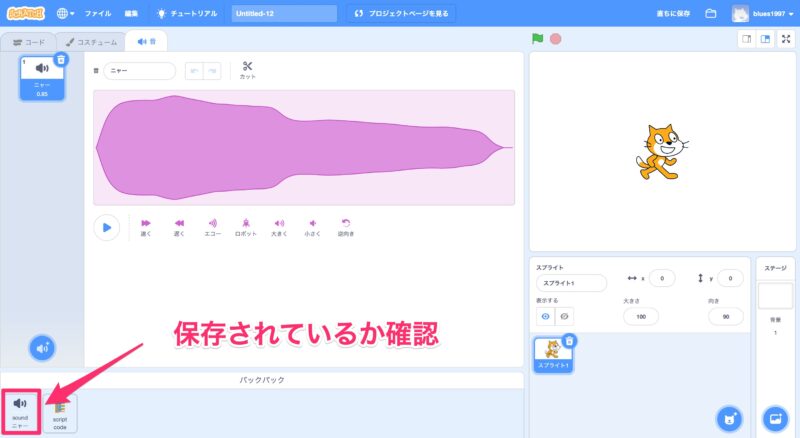Image resolution: width=800 pixels, height=438 pixels.
Task: Switch to small stage layout
Action: [x=745, y=39]
